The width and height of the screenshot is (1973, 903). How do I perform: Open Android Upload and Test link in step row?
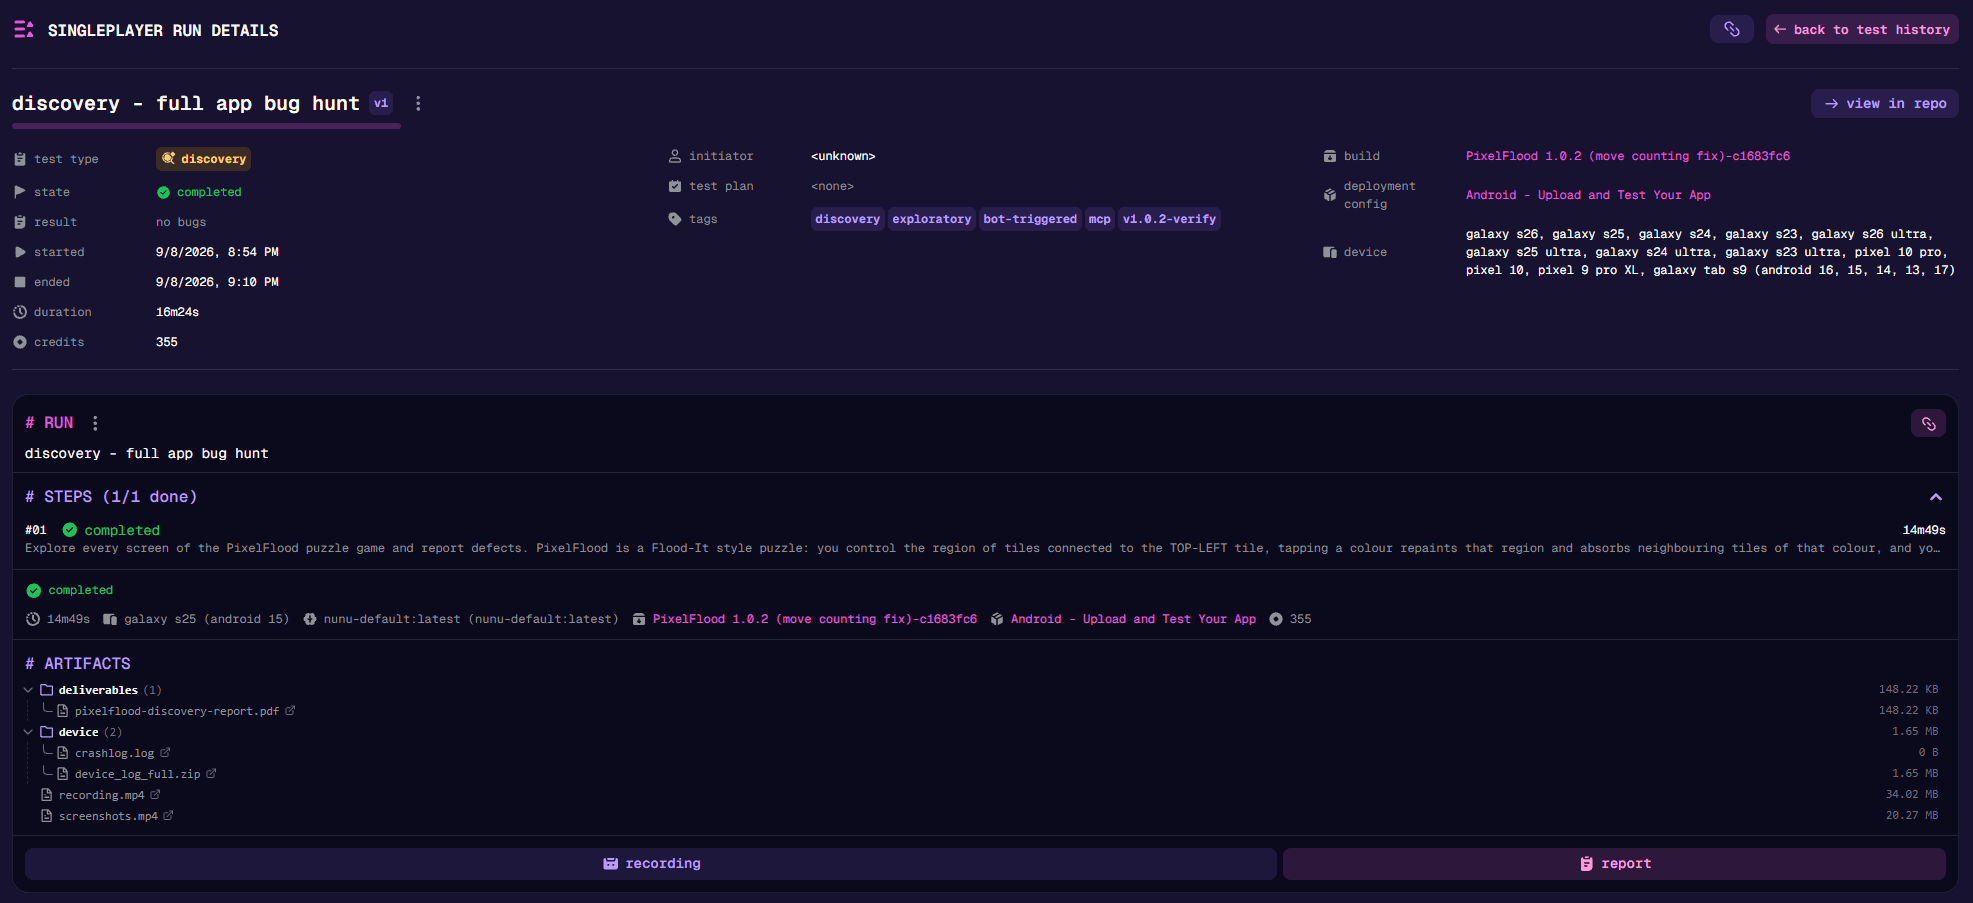click(x=1133, y=619)
